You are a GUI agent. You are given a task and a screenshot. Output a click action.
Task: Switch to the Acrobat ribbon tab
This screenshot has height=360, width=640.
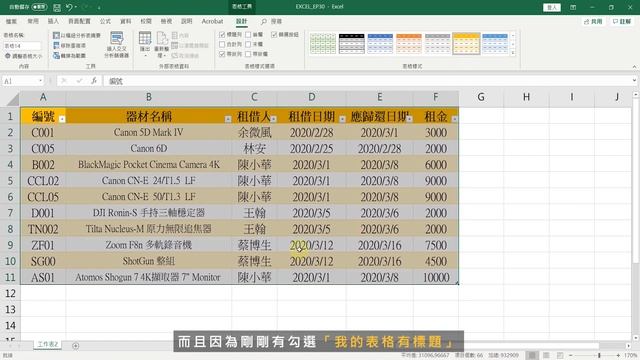[x=212, y=21]
